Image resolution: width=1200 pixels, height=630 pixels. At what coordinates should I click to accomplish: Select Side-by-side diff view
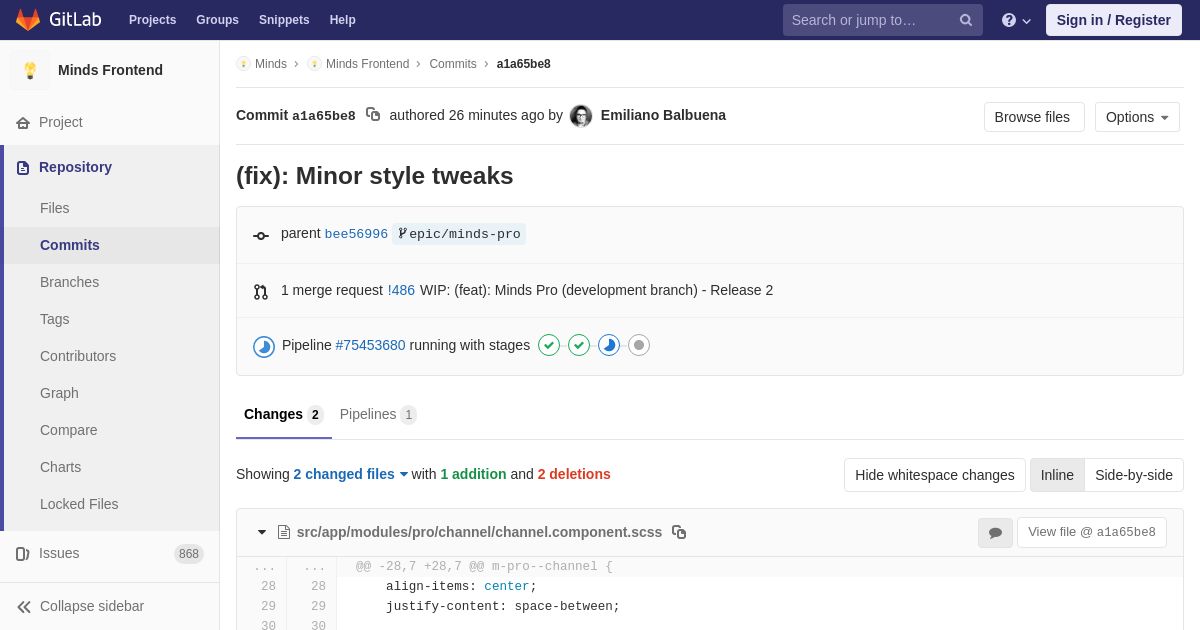coord(1134,475)
